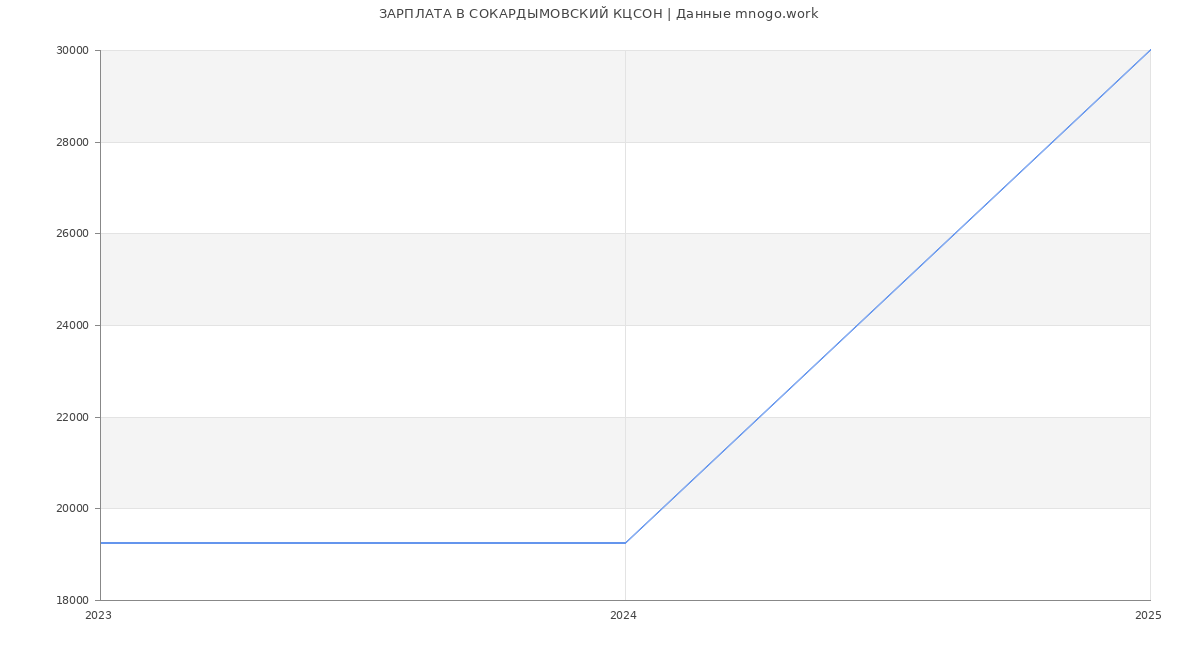Click the gray band between 28000 and 30000
The image size is (1200, 650).
pyautogui.click(x=625, y=96)
